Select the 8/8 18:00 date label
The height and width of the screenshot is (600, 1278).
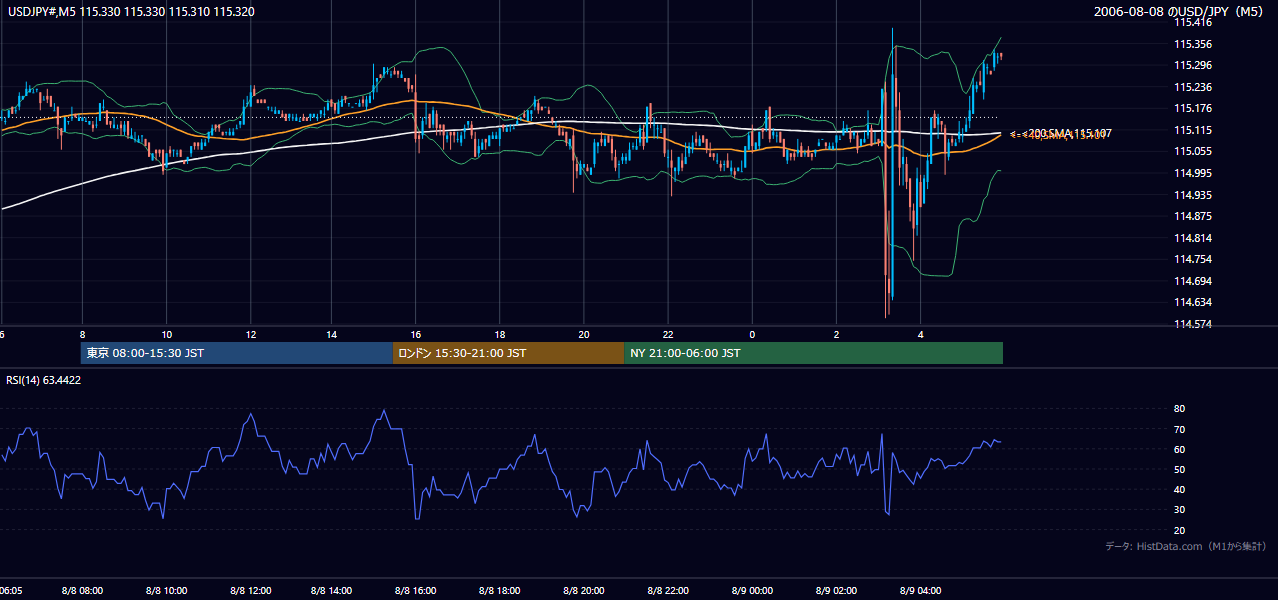click(x=500, y=591)
